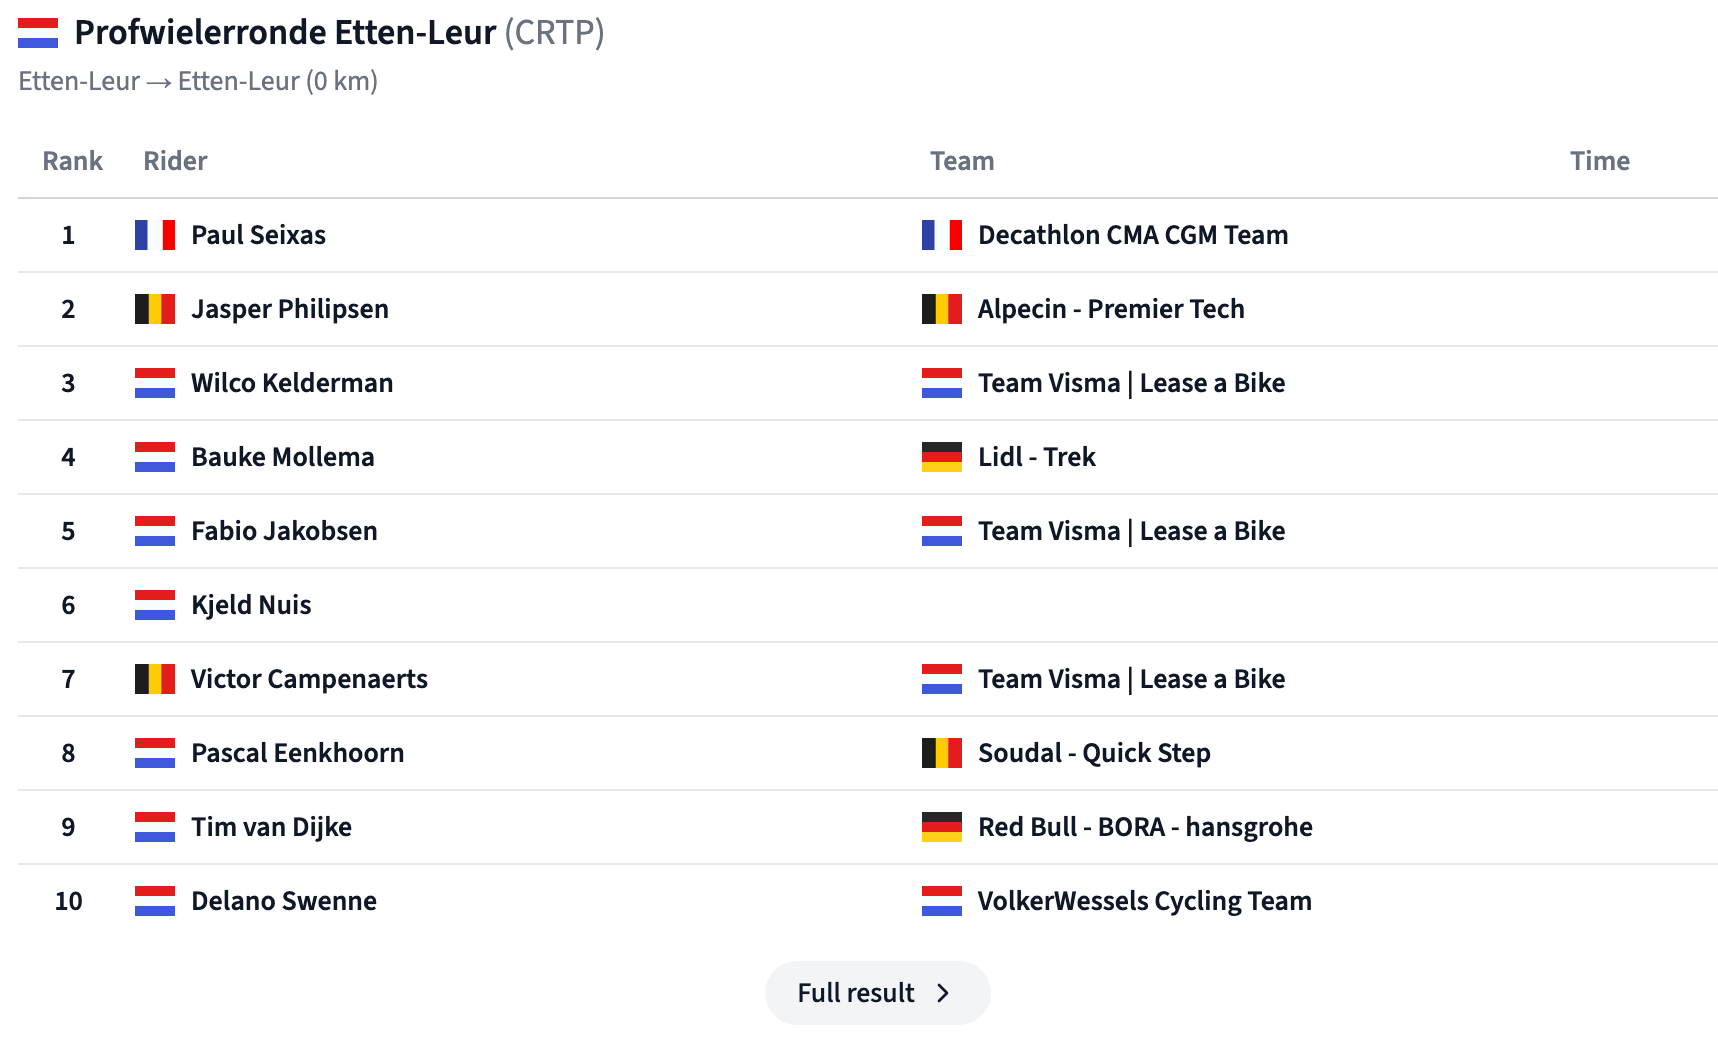Image resolution: width=1718 pixels, height=1038 pixels.
Task: Click Belgian flag beside Jasper Philipsen
Action: pos(155,309)
